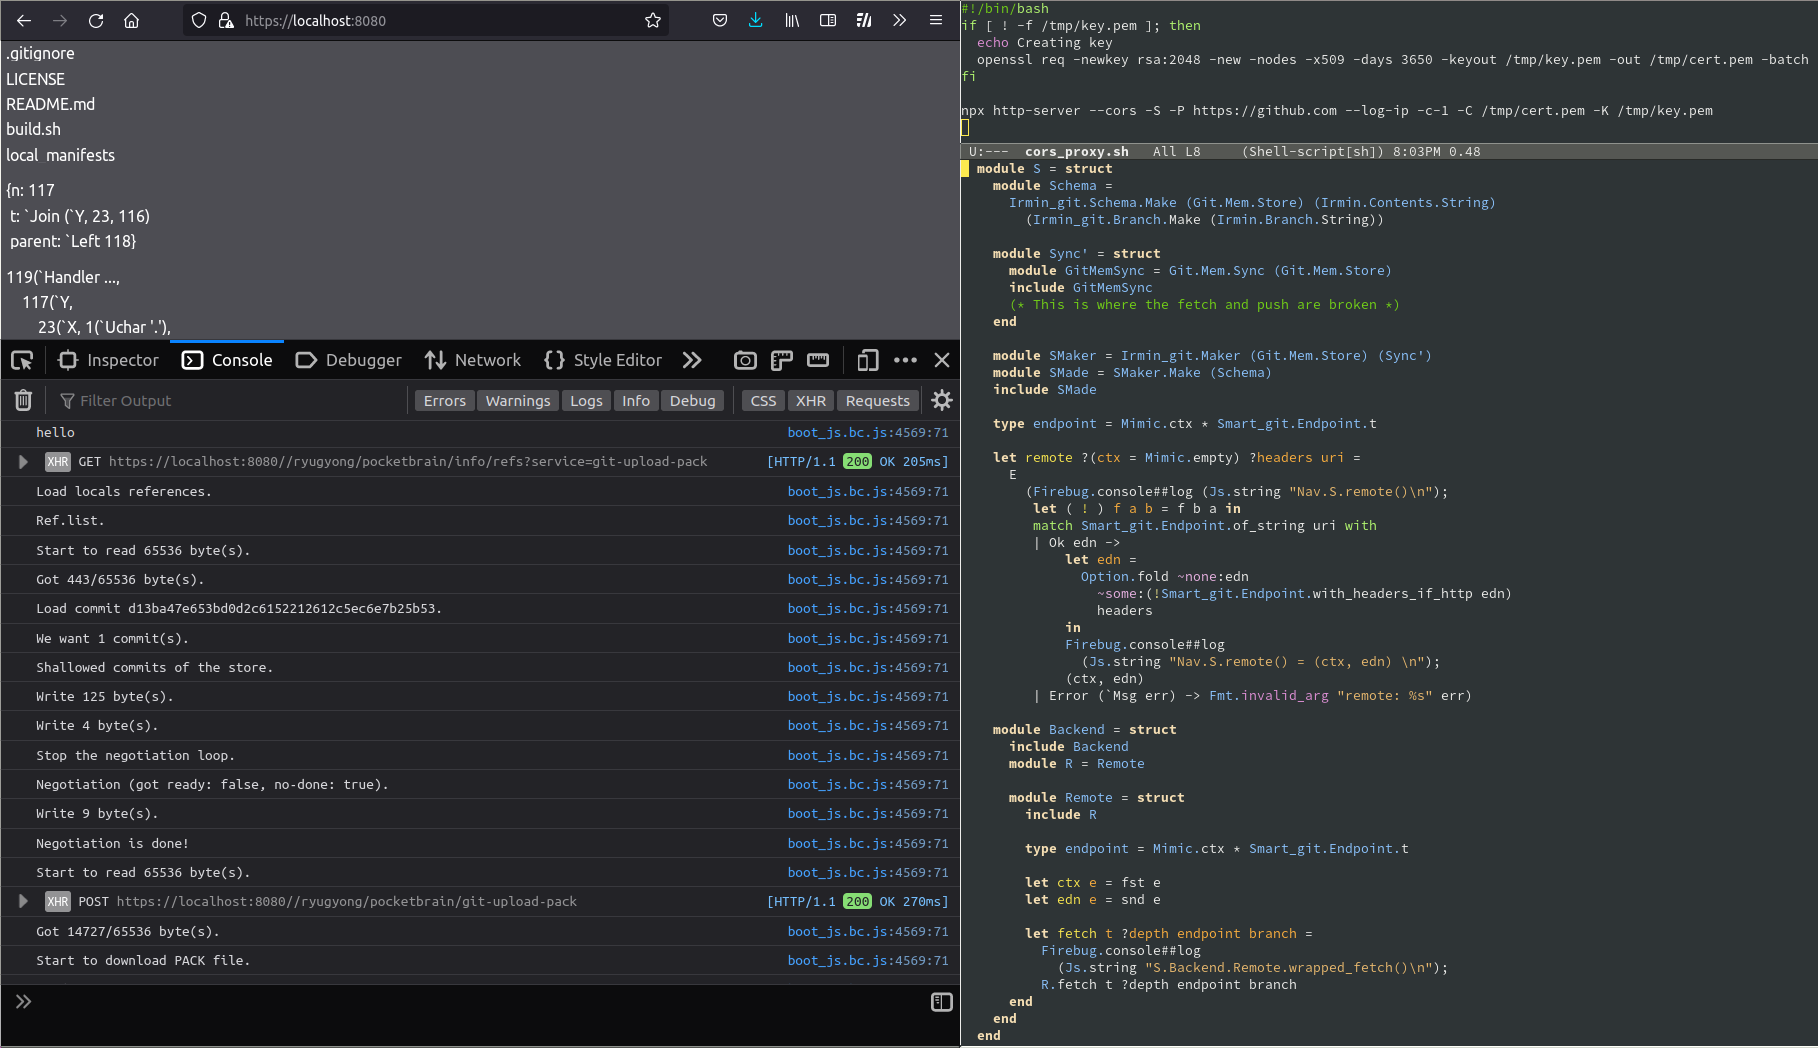
Task: Click the element picker icon in DevTools
Action: tap(22, 360)
